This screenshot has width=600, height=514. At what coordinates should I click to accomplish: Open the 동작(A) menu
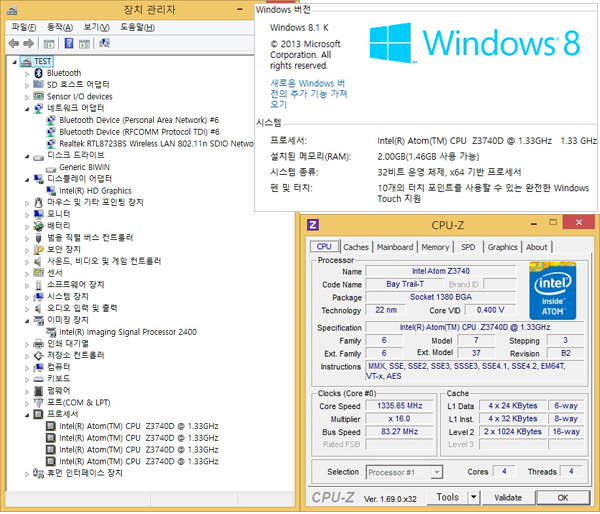tap(60, 27)
